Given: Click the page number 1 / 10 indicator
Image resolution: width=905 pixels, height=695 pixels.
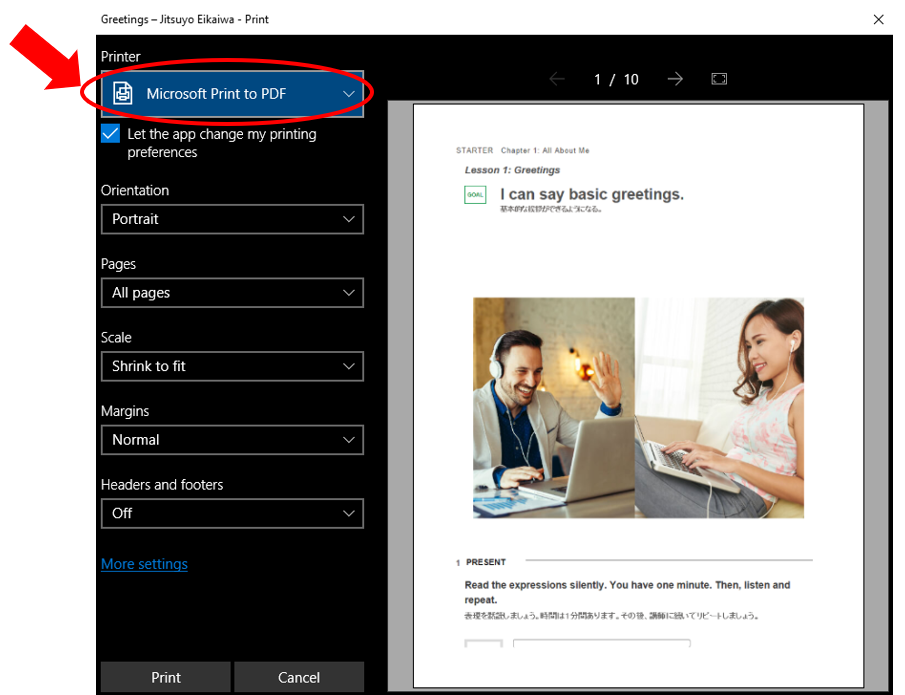Looking at the screenshot, I should point(616,79).
